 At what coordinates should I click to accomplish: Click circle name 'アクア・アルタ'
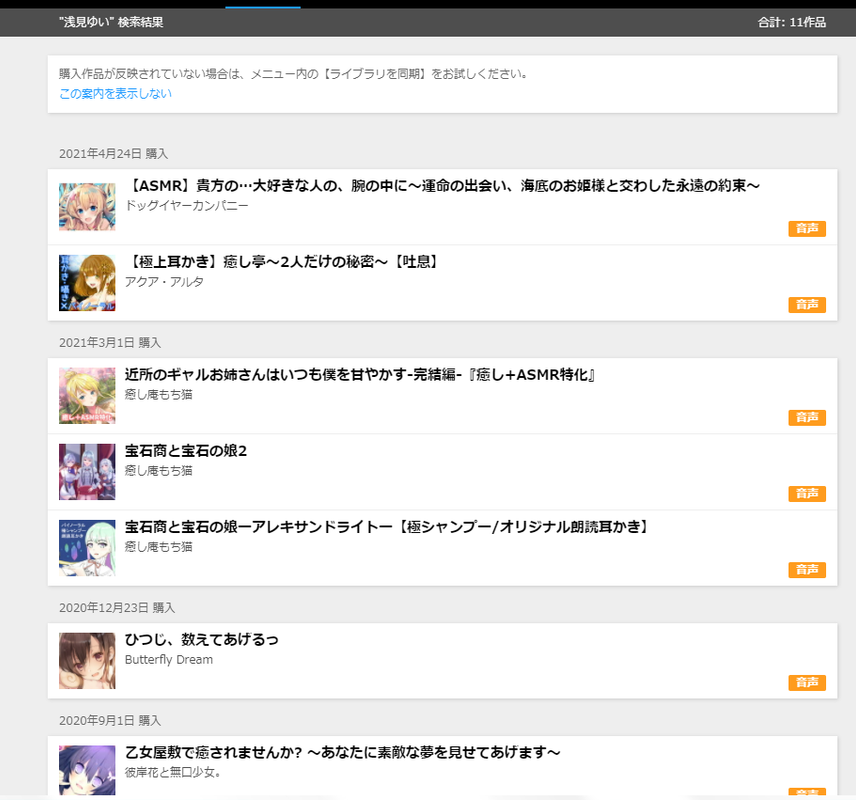point(164,282)
